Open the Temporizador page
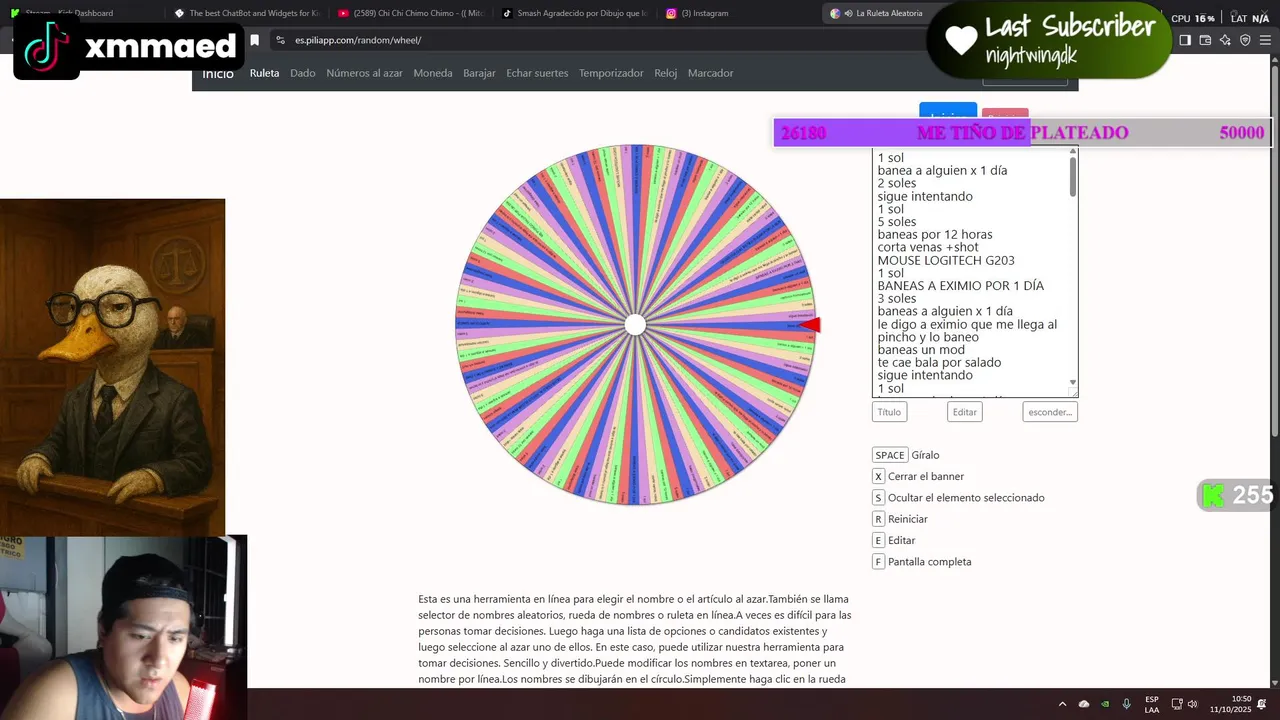Image resolution: width=1280 pixels, height=720 pixels. tap(611, 73)
